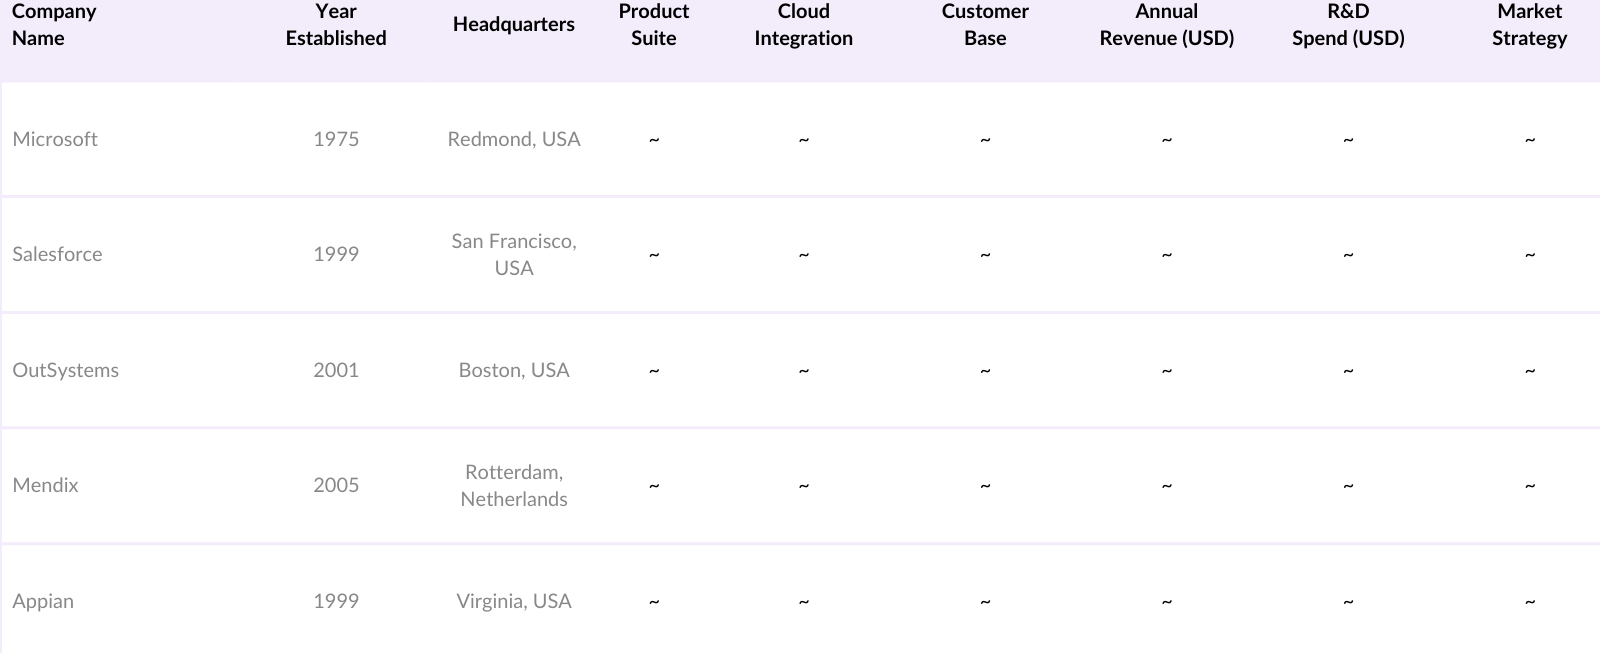Click the Microsoft company name cell
1600x653 pixels.
click(55, 139)
